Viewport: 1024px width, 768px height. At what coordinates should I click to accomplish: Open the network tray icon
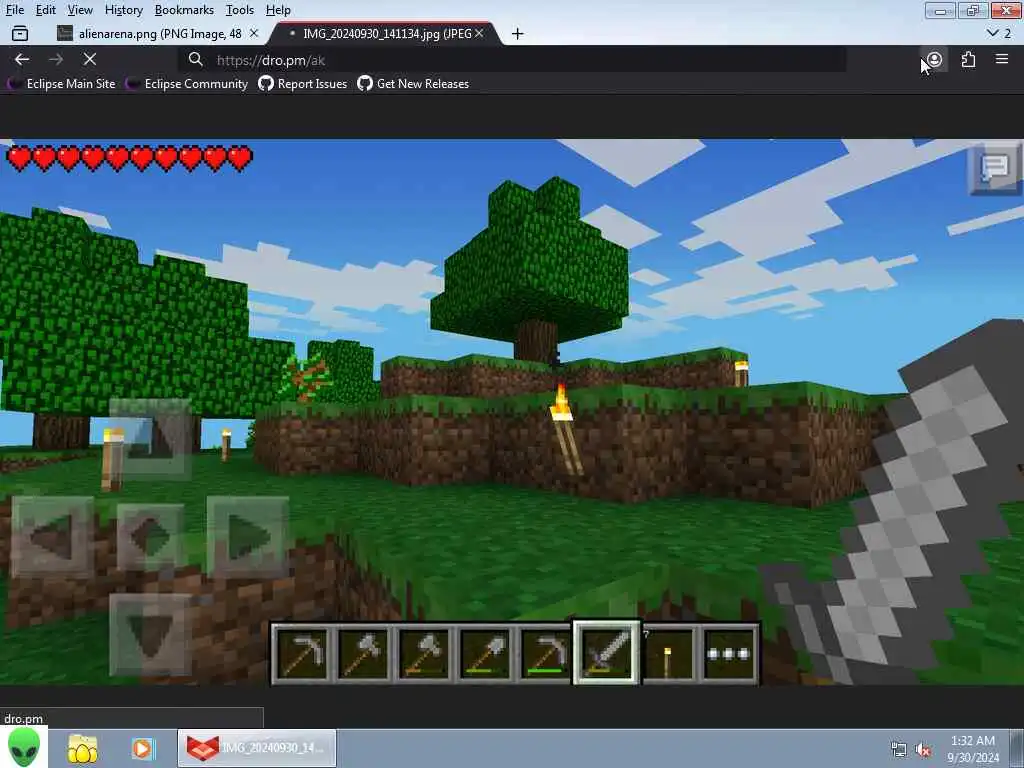[x=899, y=750]
